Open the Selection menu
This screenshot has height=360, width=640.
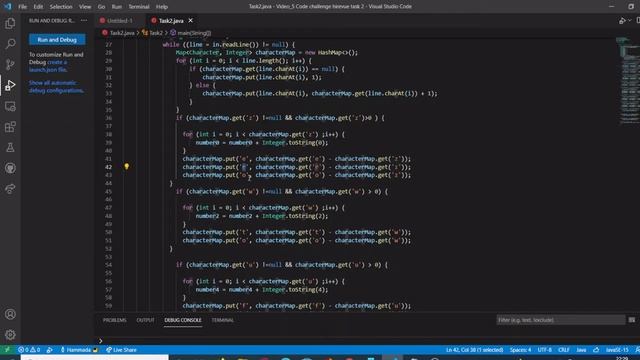[x=61, y=7]
